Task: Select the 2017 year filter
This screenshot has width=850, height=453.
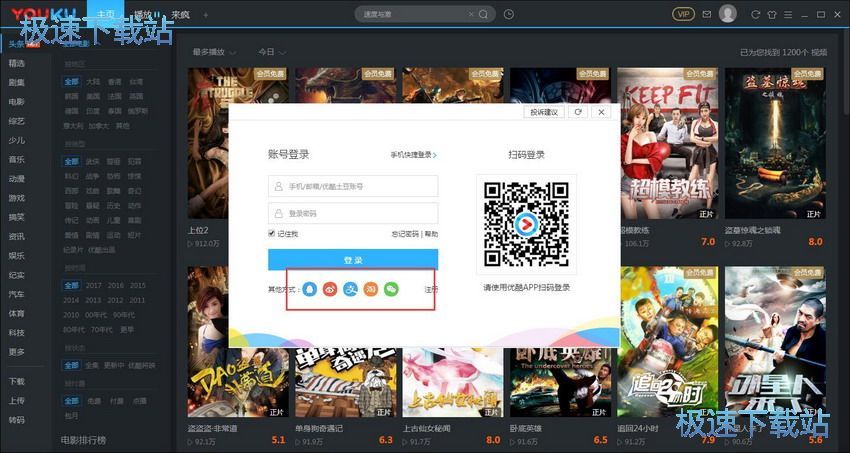Action: pos(93,286)
